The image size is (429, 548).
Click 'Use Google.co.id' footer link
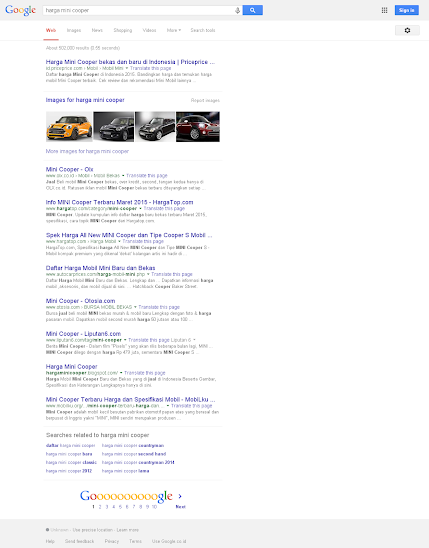[x=169, y=541]
